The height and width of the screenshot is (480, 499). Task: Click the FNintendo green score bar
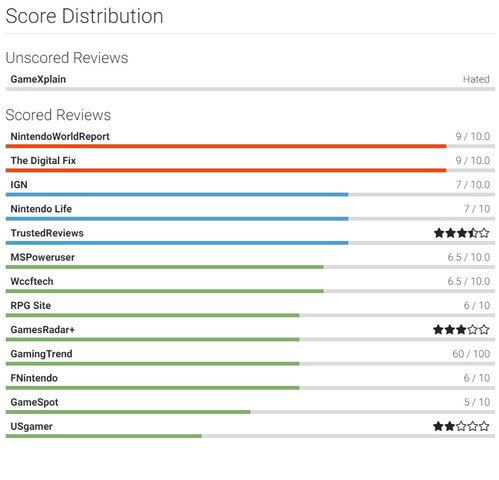[x=153, y=388]
